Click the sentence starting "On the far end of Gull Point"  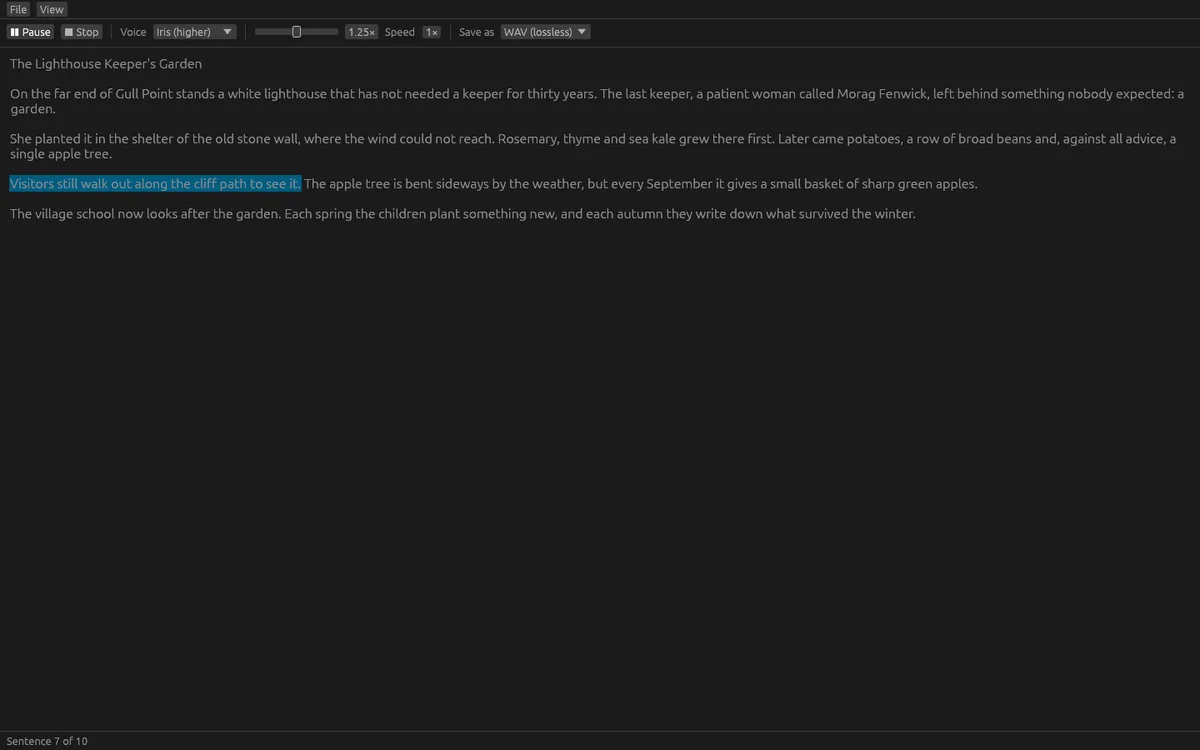(x=303, y=94)
